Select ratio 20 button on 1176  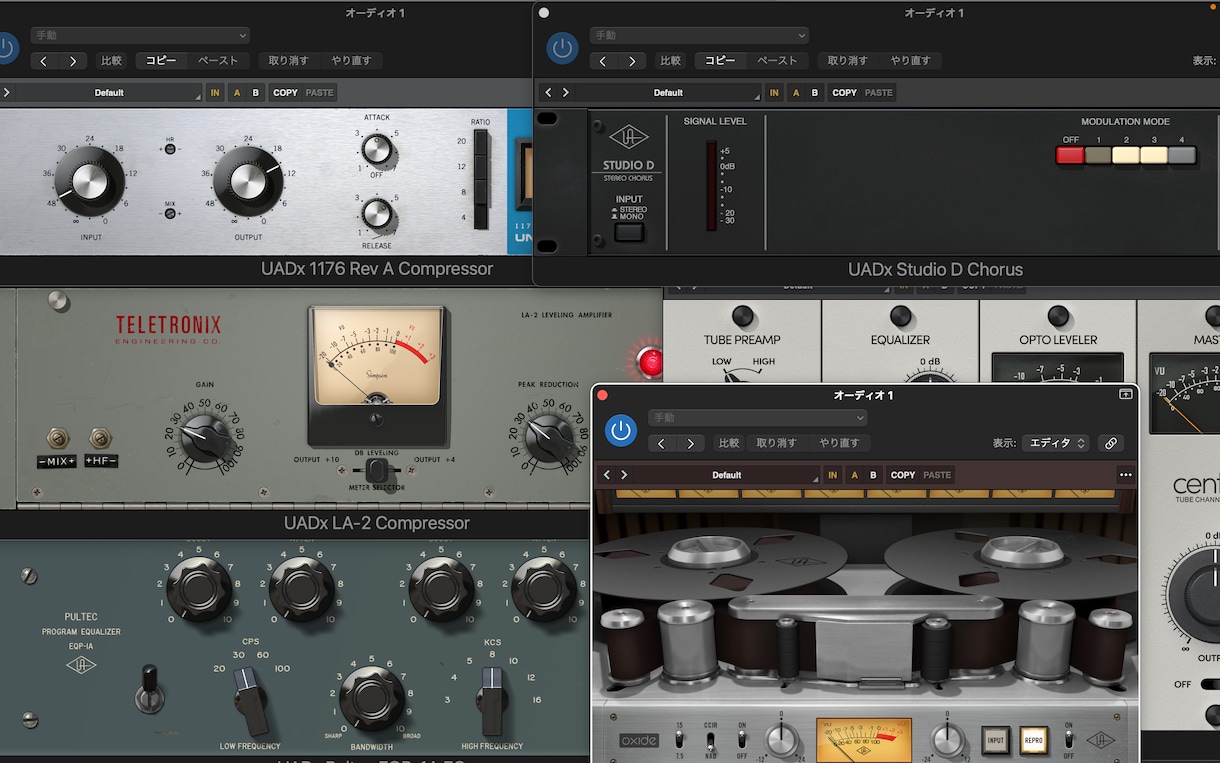coord(481,142)
